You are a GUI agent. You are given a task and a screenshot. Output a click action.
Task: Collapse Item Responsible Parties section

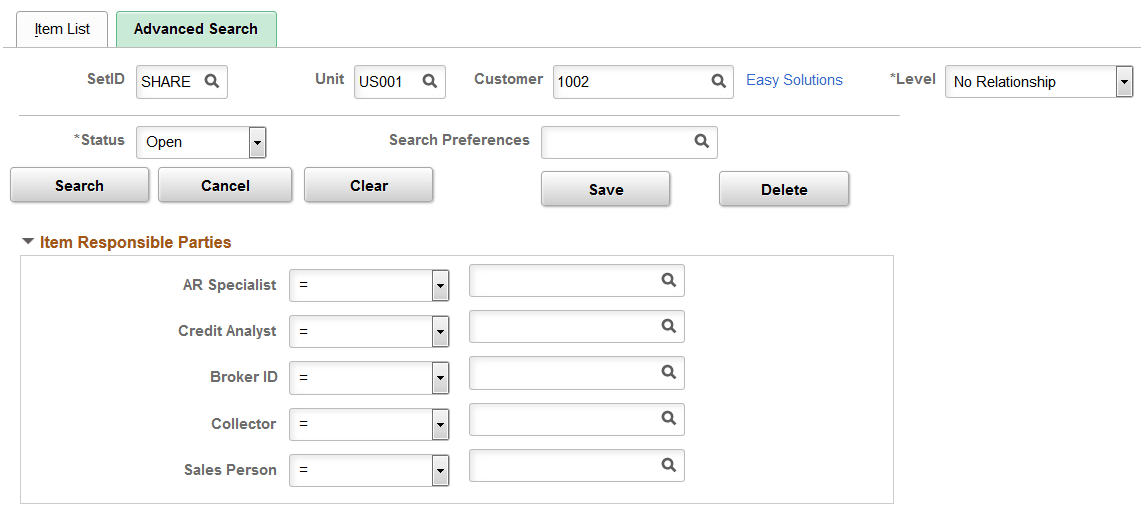pyautogui.click(x=28, y=241)
